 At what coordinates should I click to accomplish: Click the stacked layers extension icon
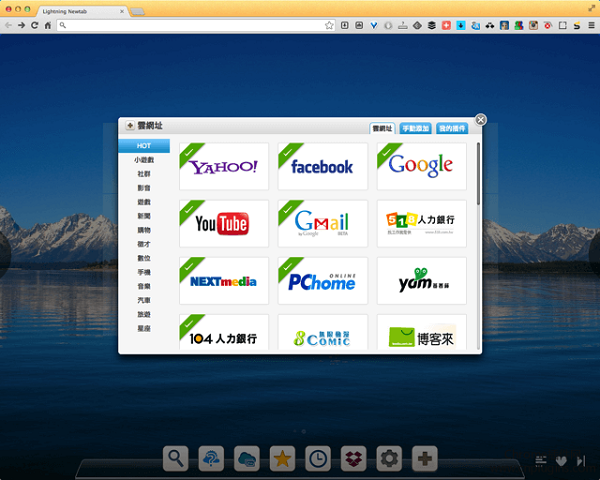pyautogui.click(x=432, y=25)
